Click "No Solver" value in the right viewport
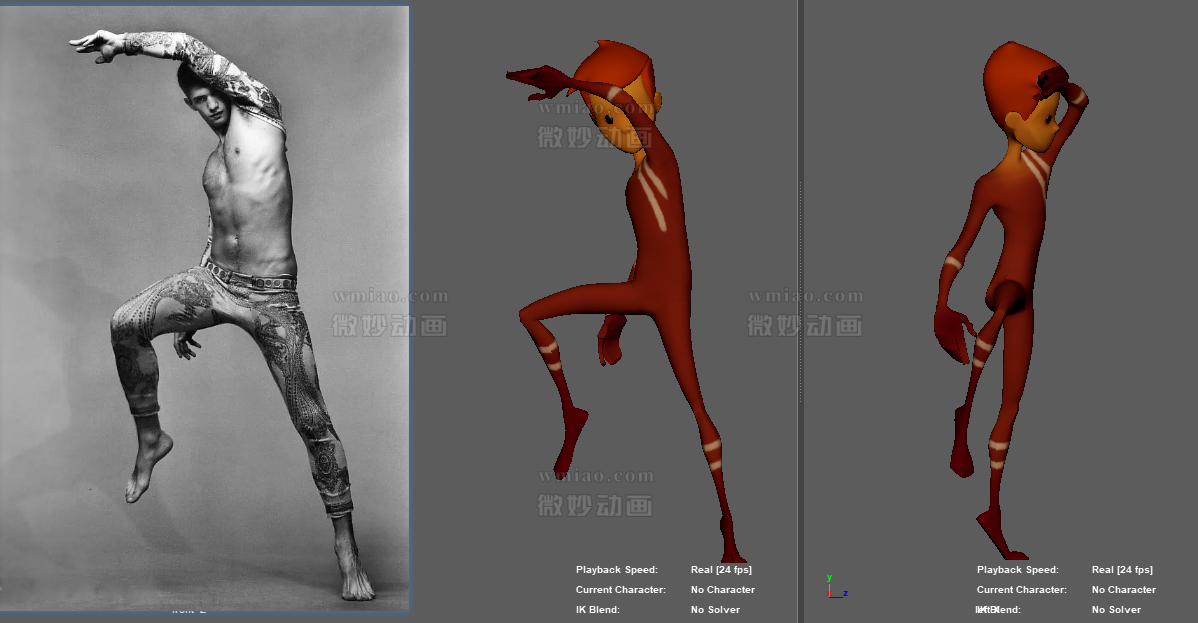Screen dimensions: 1198x623 [1116, 610]
